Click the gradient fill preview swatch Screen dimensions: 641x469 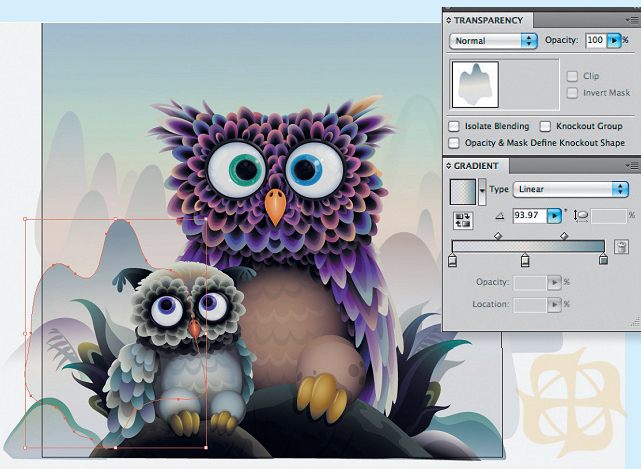coord(463,191)
